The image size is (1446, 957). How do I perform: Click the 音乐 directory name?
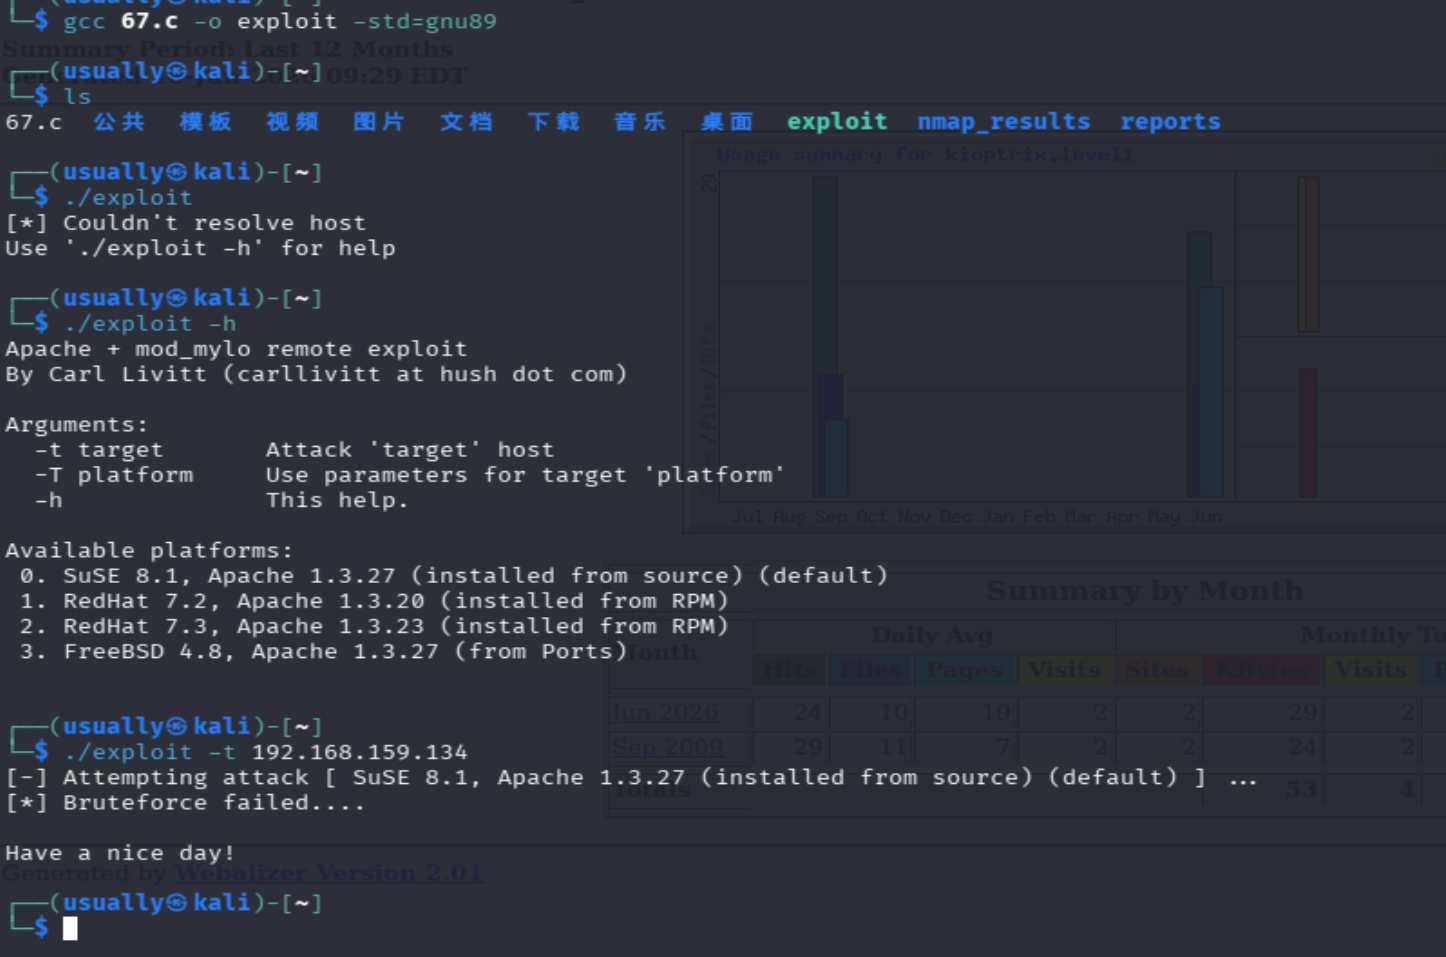640,122
